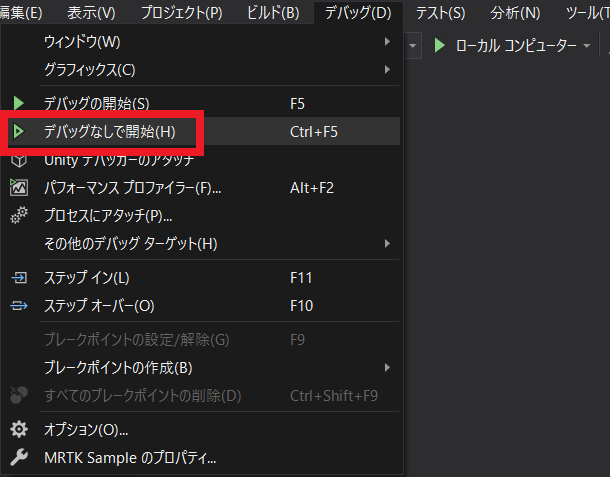Open the プロジェクト(P) menu
The image size is (610, 477).
[x=182, y=13]
